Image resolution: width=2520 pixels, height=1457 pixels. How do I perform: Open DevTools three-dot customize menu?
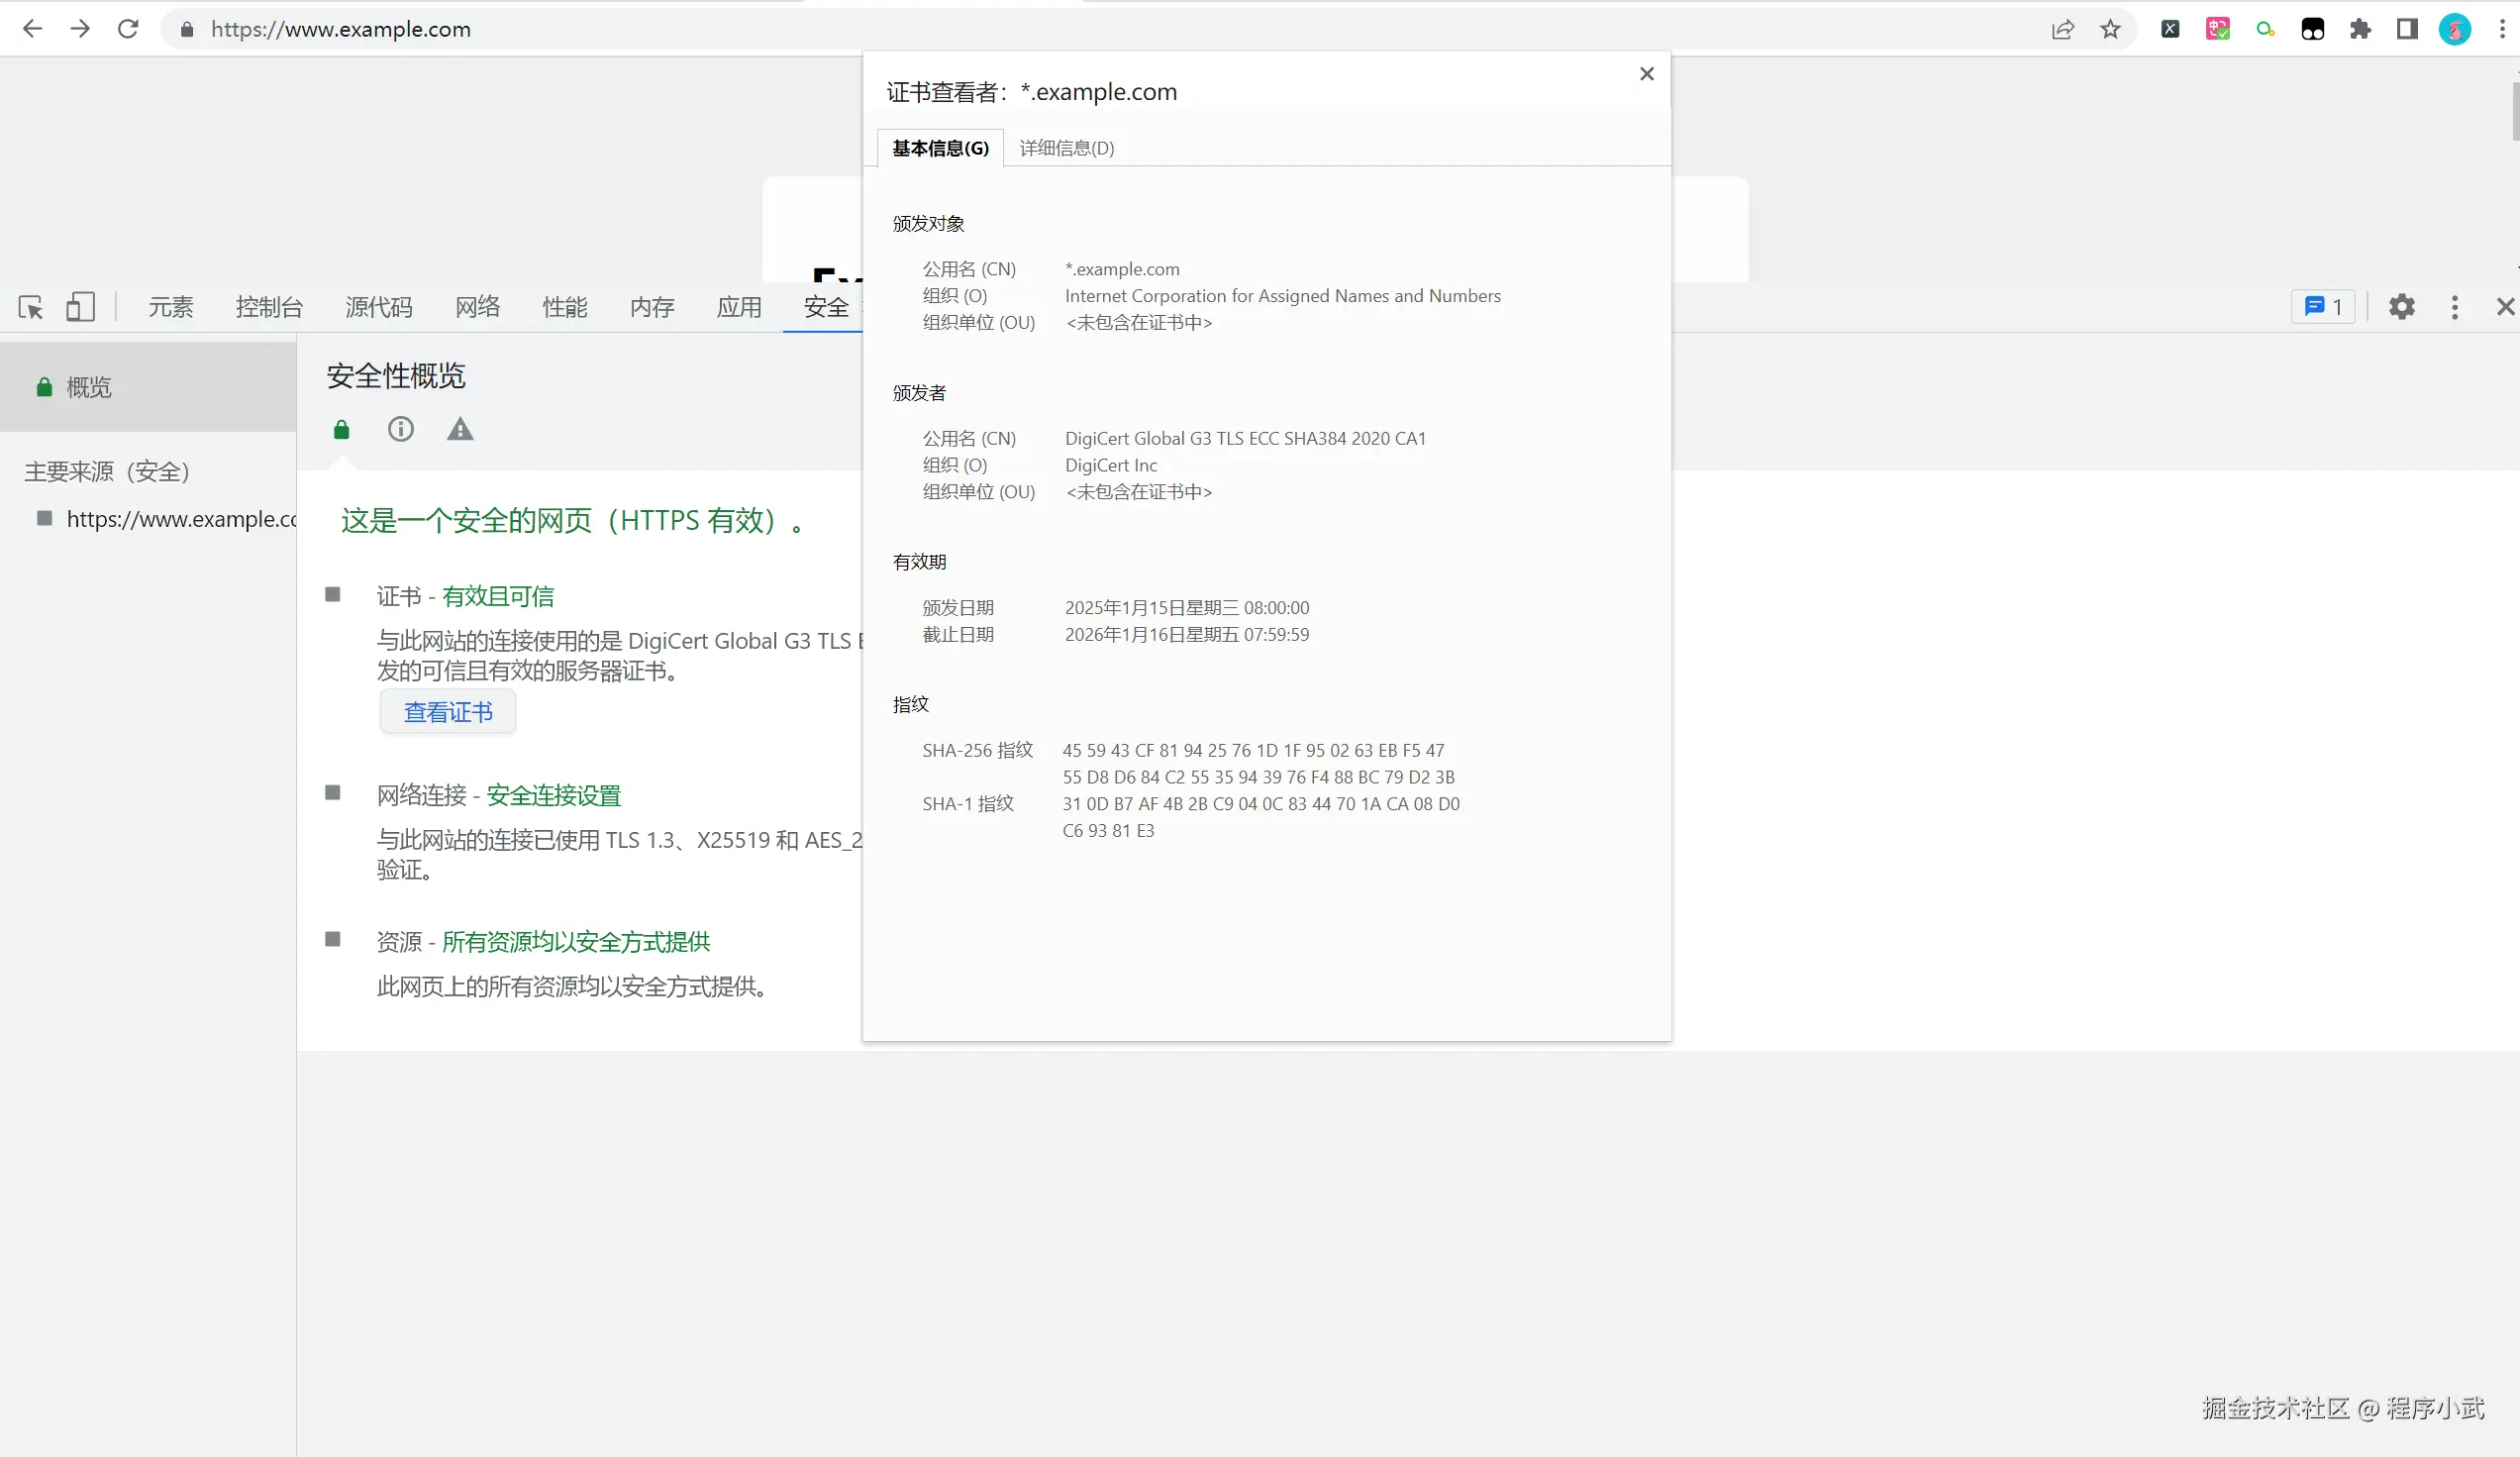click(2454, 307)
